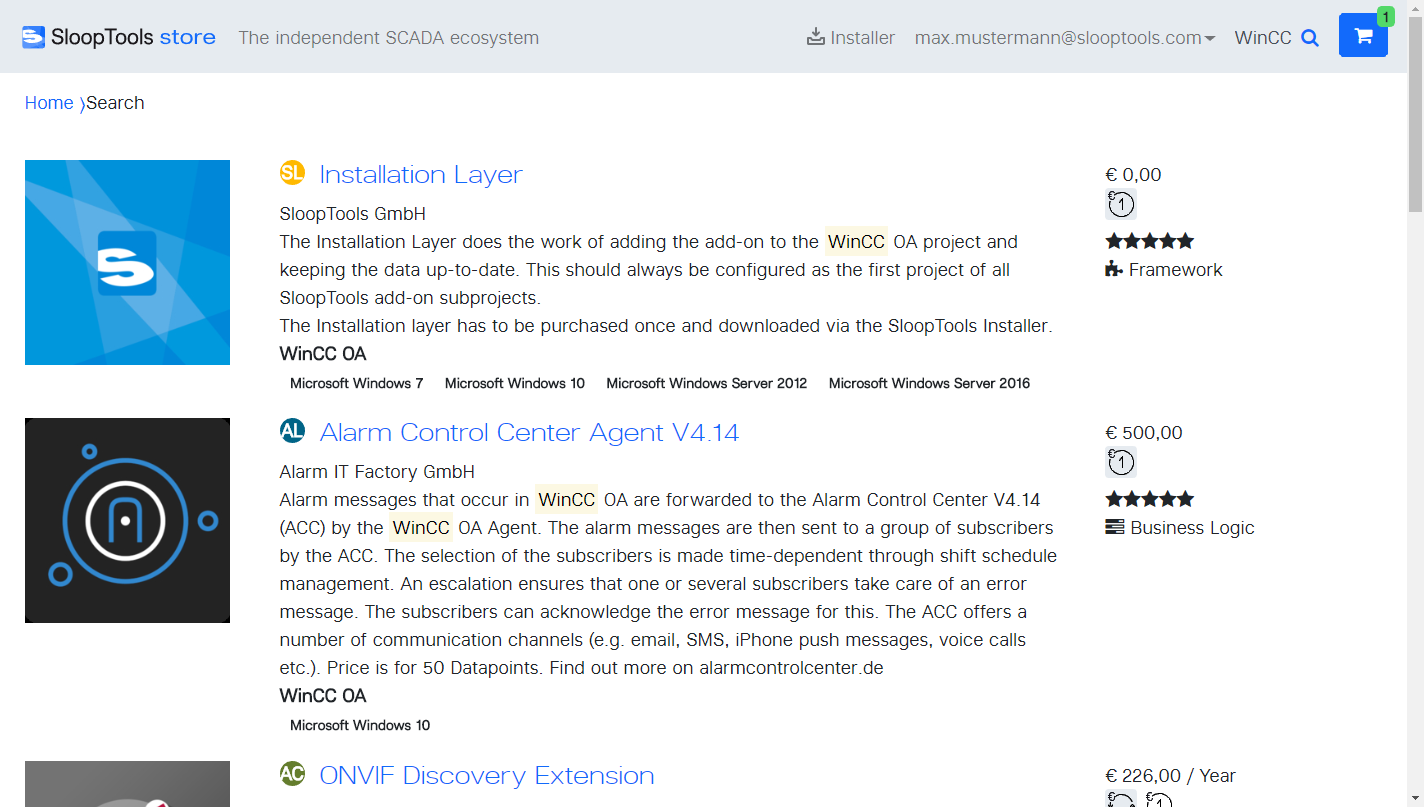Click one-time purchase icon under € 500,00

pos(1121,462)
